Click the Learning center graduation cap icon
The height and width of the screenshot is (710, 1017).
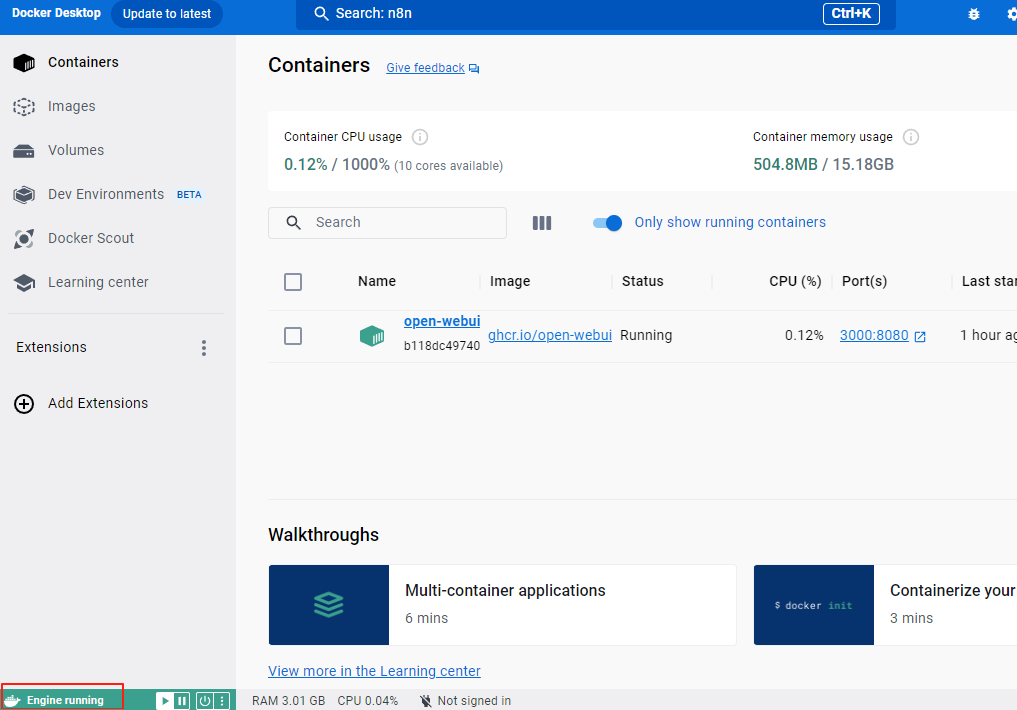(x=24, y=283)
